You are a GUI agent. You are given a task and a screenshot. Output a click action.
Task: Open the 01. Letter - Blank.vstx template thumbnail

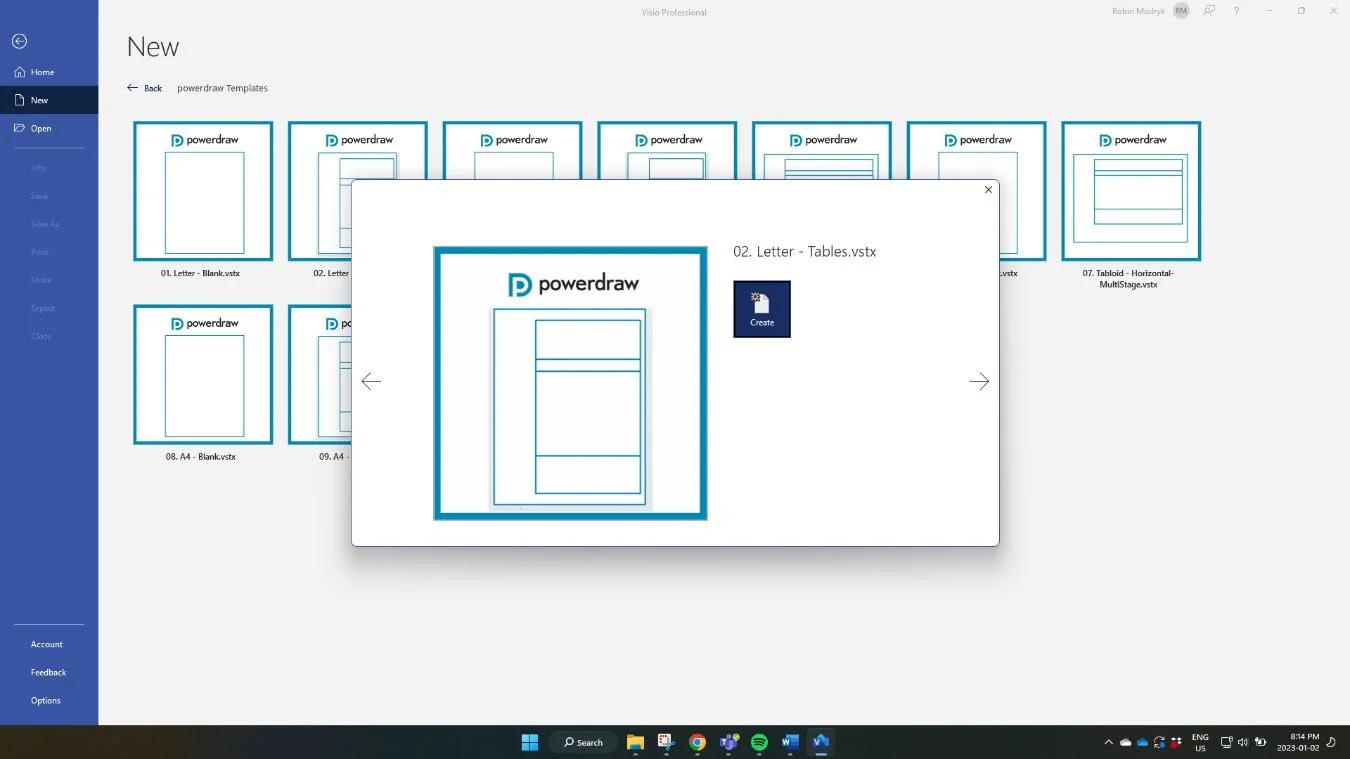click(203, 191)
